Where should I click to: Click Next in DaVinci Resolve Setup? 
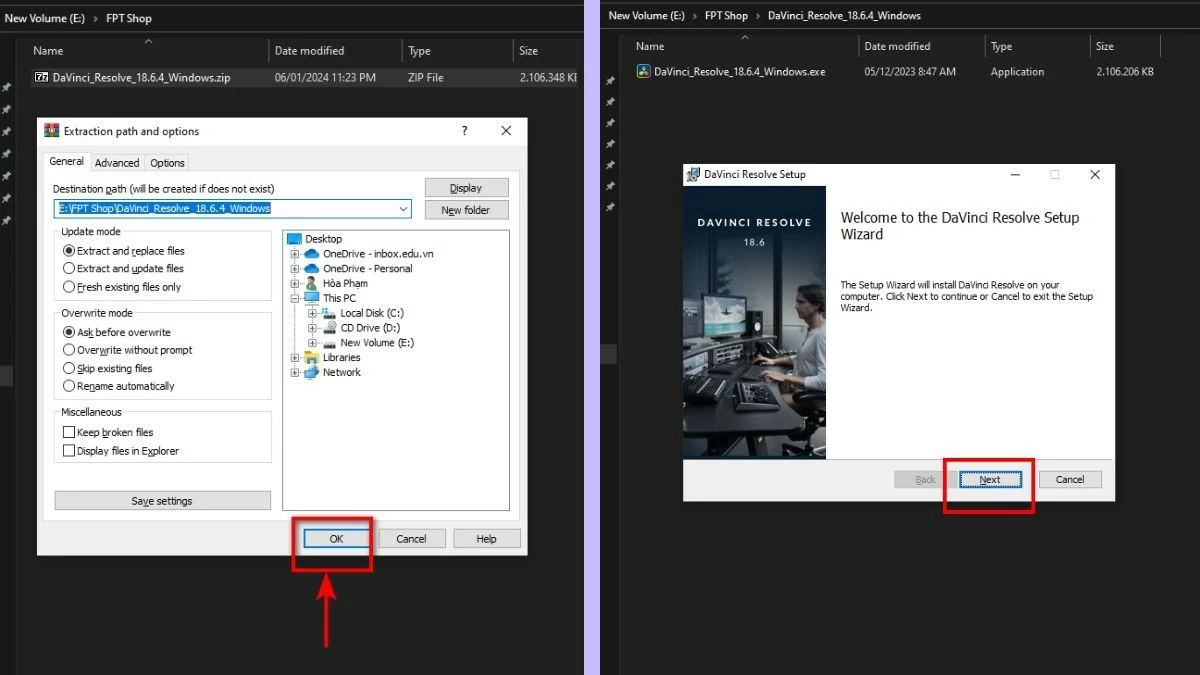[989, 480]
